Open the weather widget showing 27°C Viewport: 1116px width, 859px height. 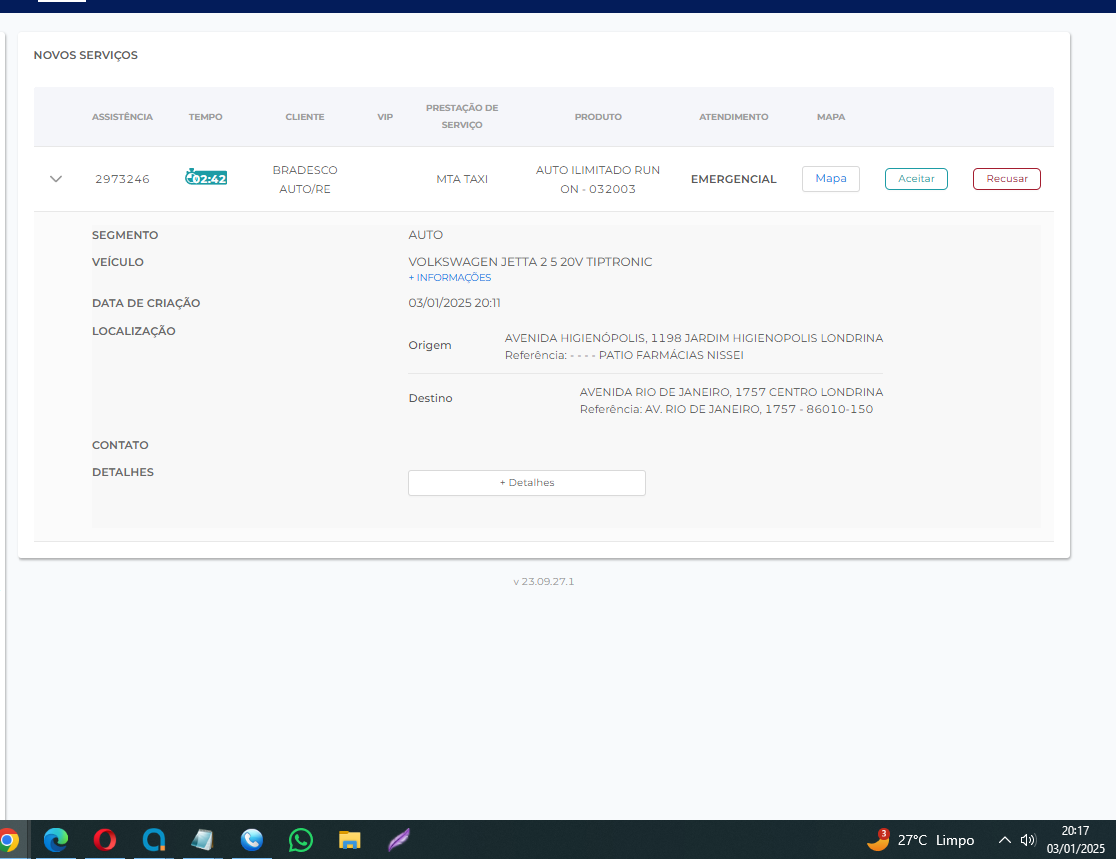click(x=920, y=840)
